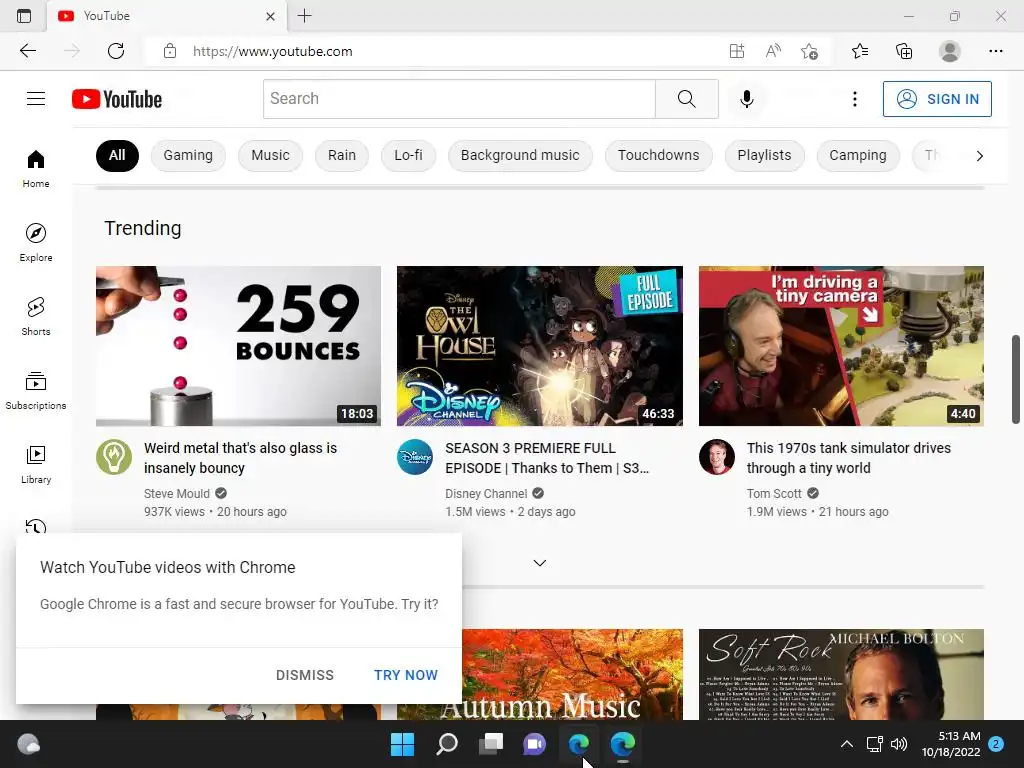Image resolution: width=1024 pixels, height=768 pixels.
Task: Open YouTube settings three-dot menu
Action: 854,99
